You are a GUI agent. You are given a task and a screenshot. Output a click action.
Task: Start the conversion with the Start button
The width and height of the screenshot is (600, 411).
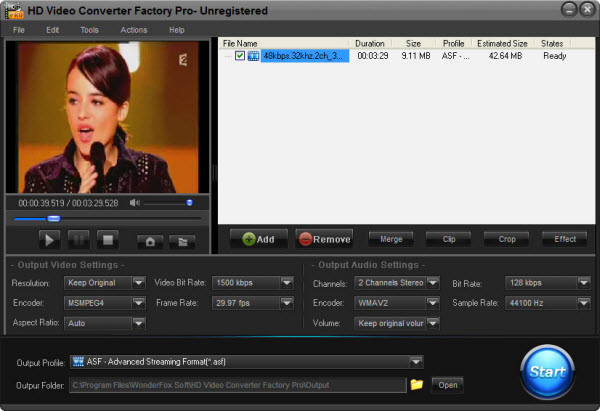point(547,372)
